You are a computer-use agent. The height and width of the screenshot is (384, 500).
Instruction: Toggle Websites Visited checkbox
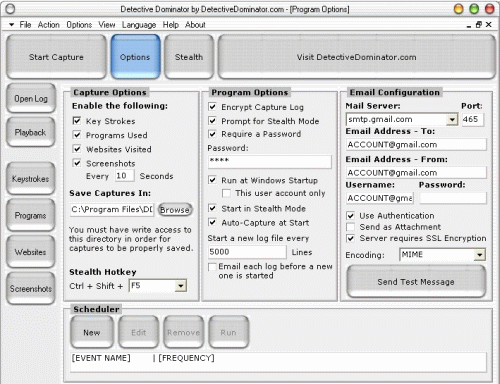tap(77, 149)
